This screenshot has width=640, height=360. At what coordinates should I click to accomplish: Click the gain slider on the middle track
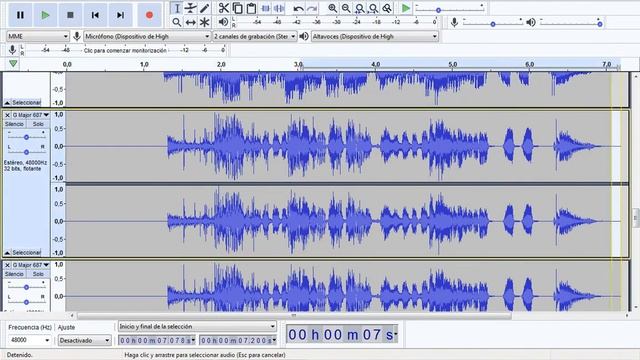pos(26,137)
